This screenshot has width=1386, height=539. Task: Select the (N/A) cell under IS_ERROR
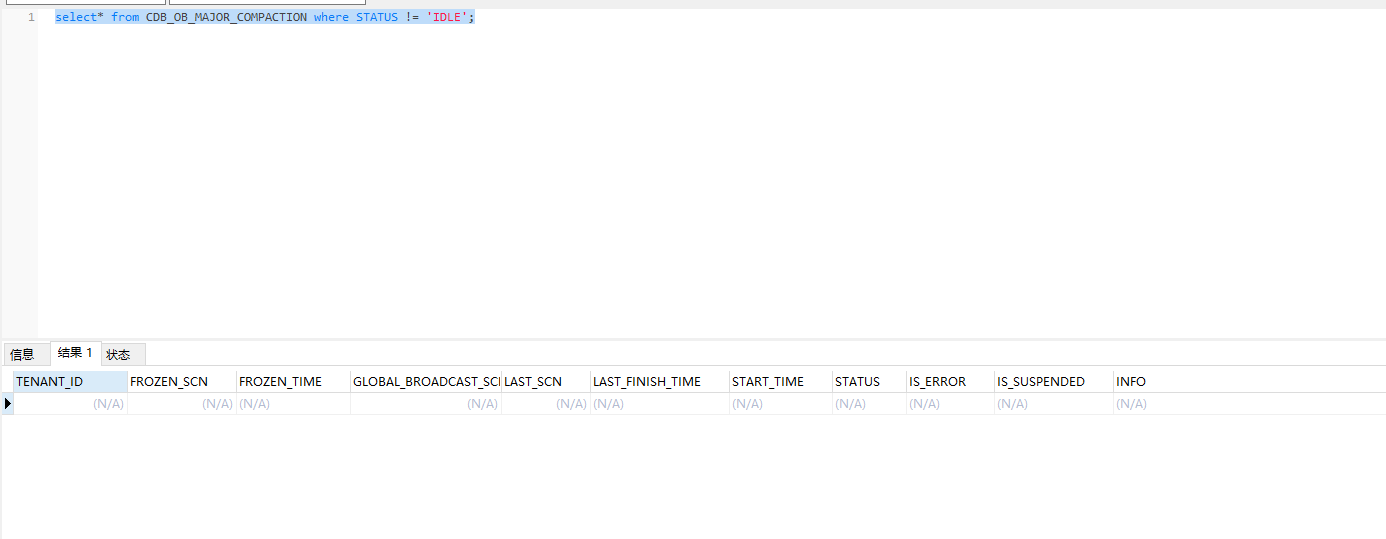click(x=951, y=404)
